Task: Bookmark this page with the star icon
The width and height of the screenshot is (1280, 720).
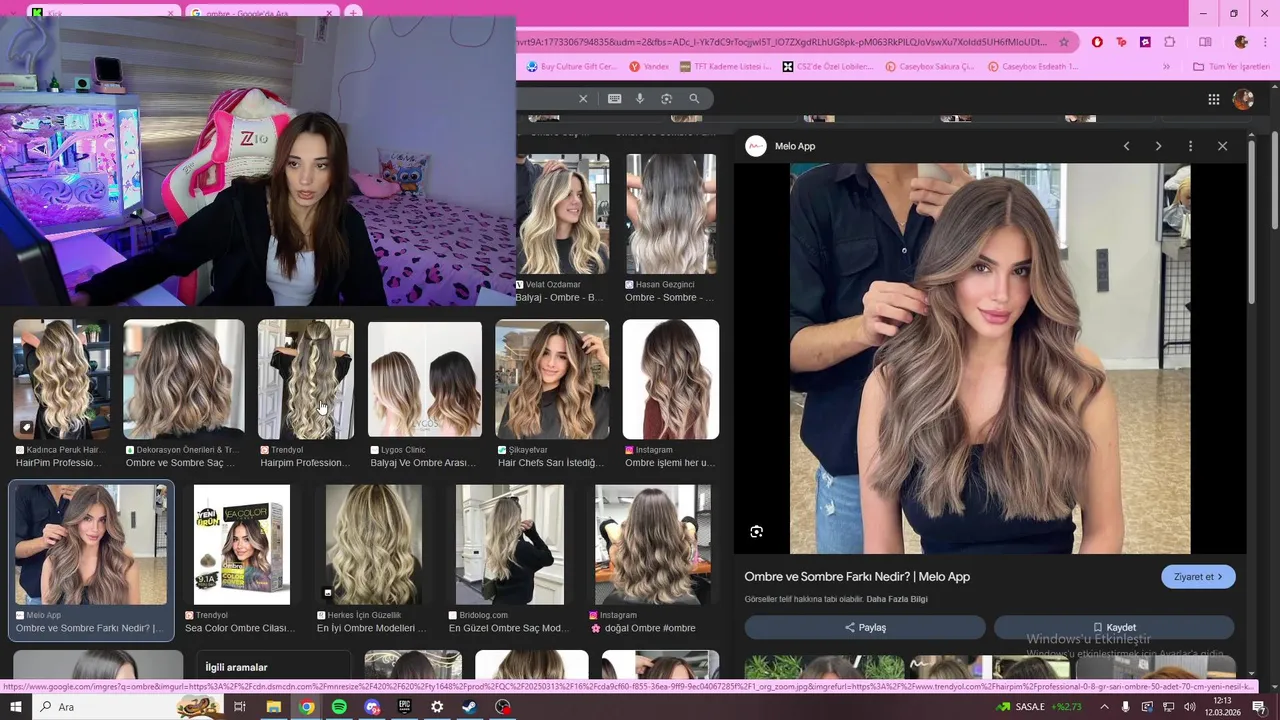Action: [x=1064, y=42]
